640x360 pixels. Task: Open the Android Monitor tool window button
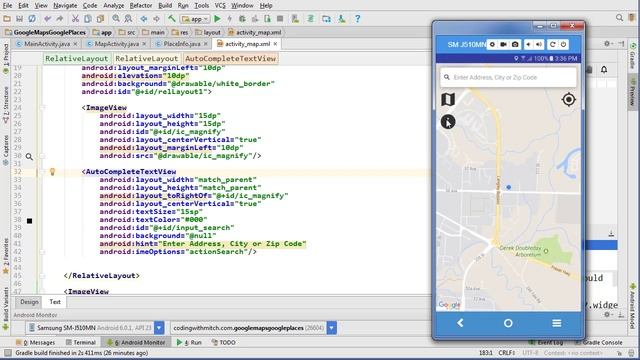(x=136, y=342)
